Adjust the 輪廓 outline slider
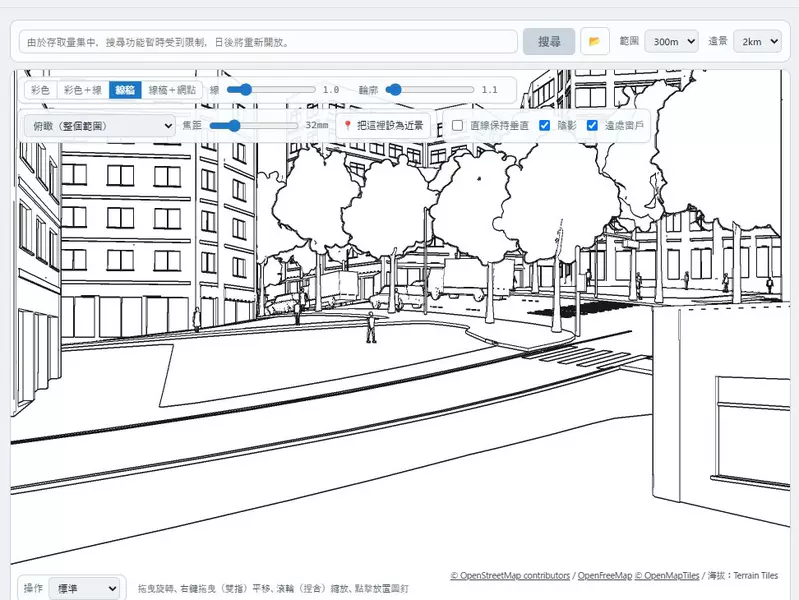The width and height of the screenshot is (799, 600). (430, 90)
